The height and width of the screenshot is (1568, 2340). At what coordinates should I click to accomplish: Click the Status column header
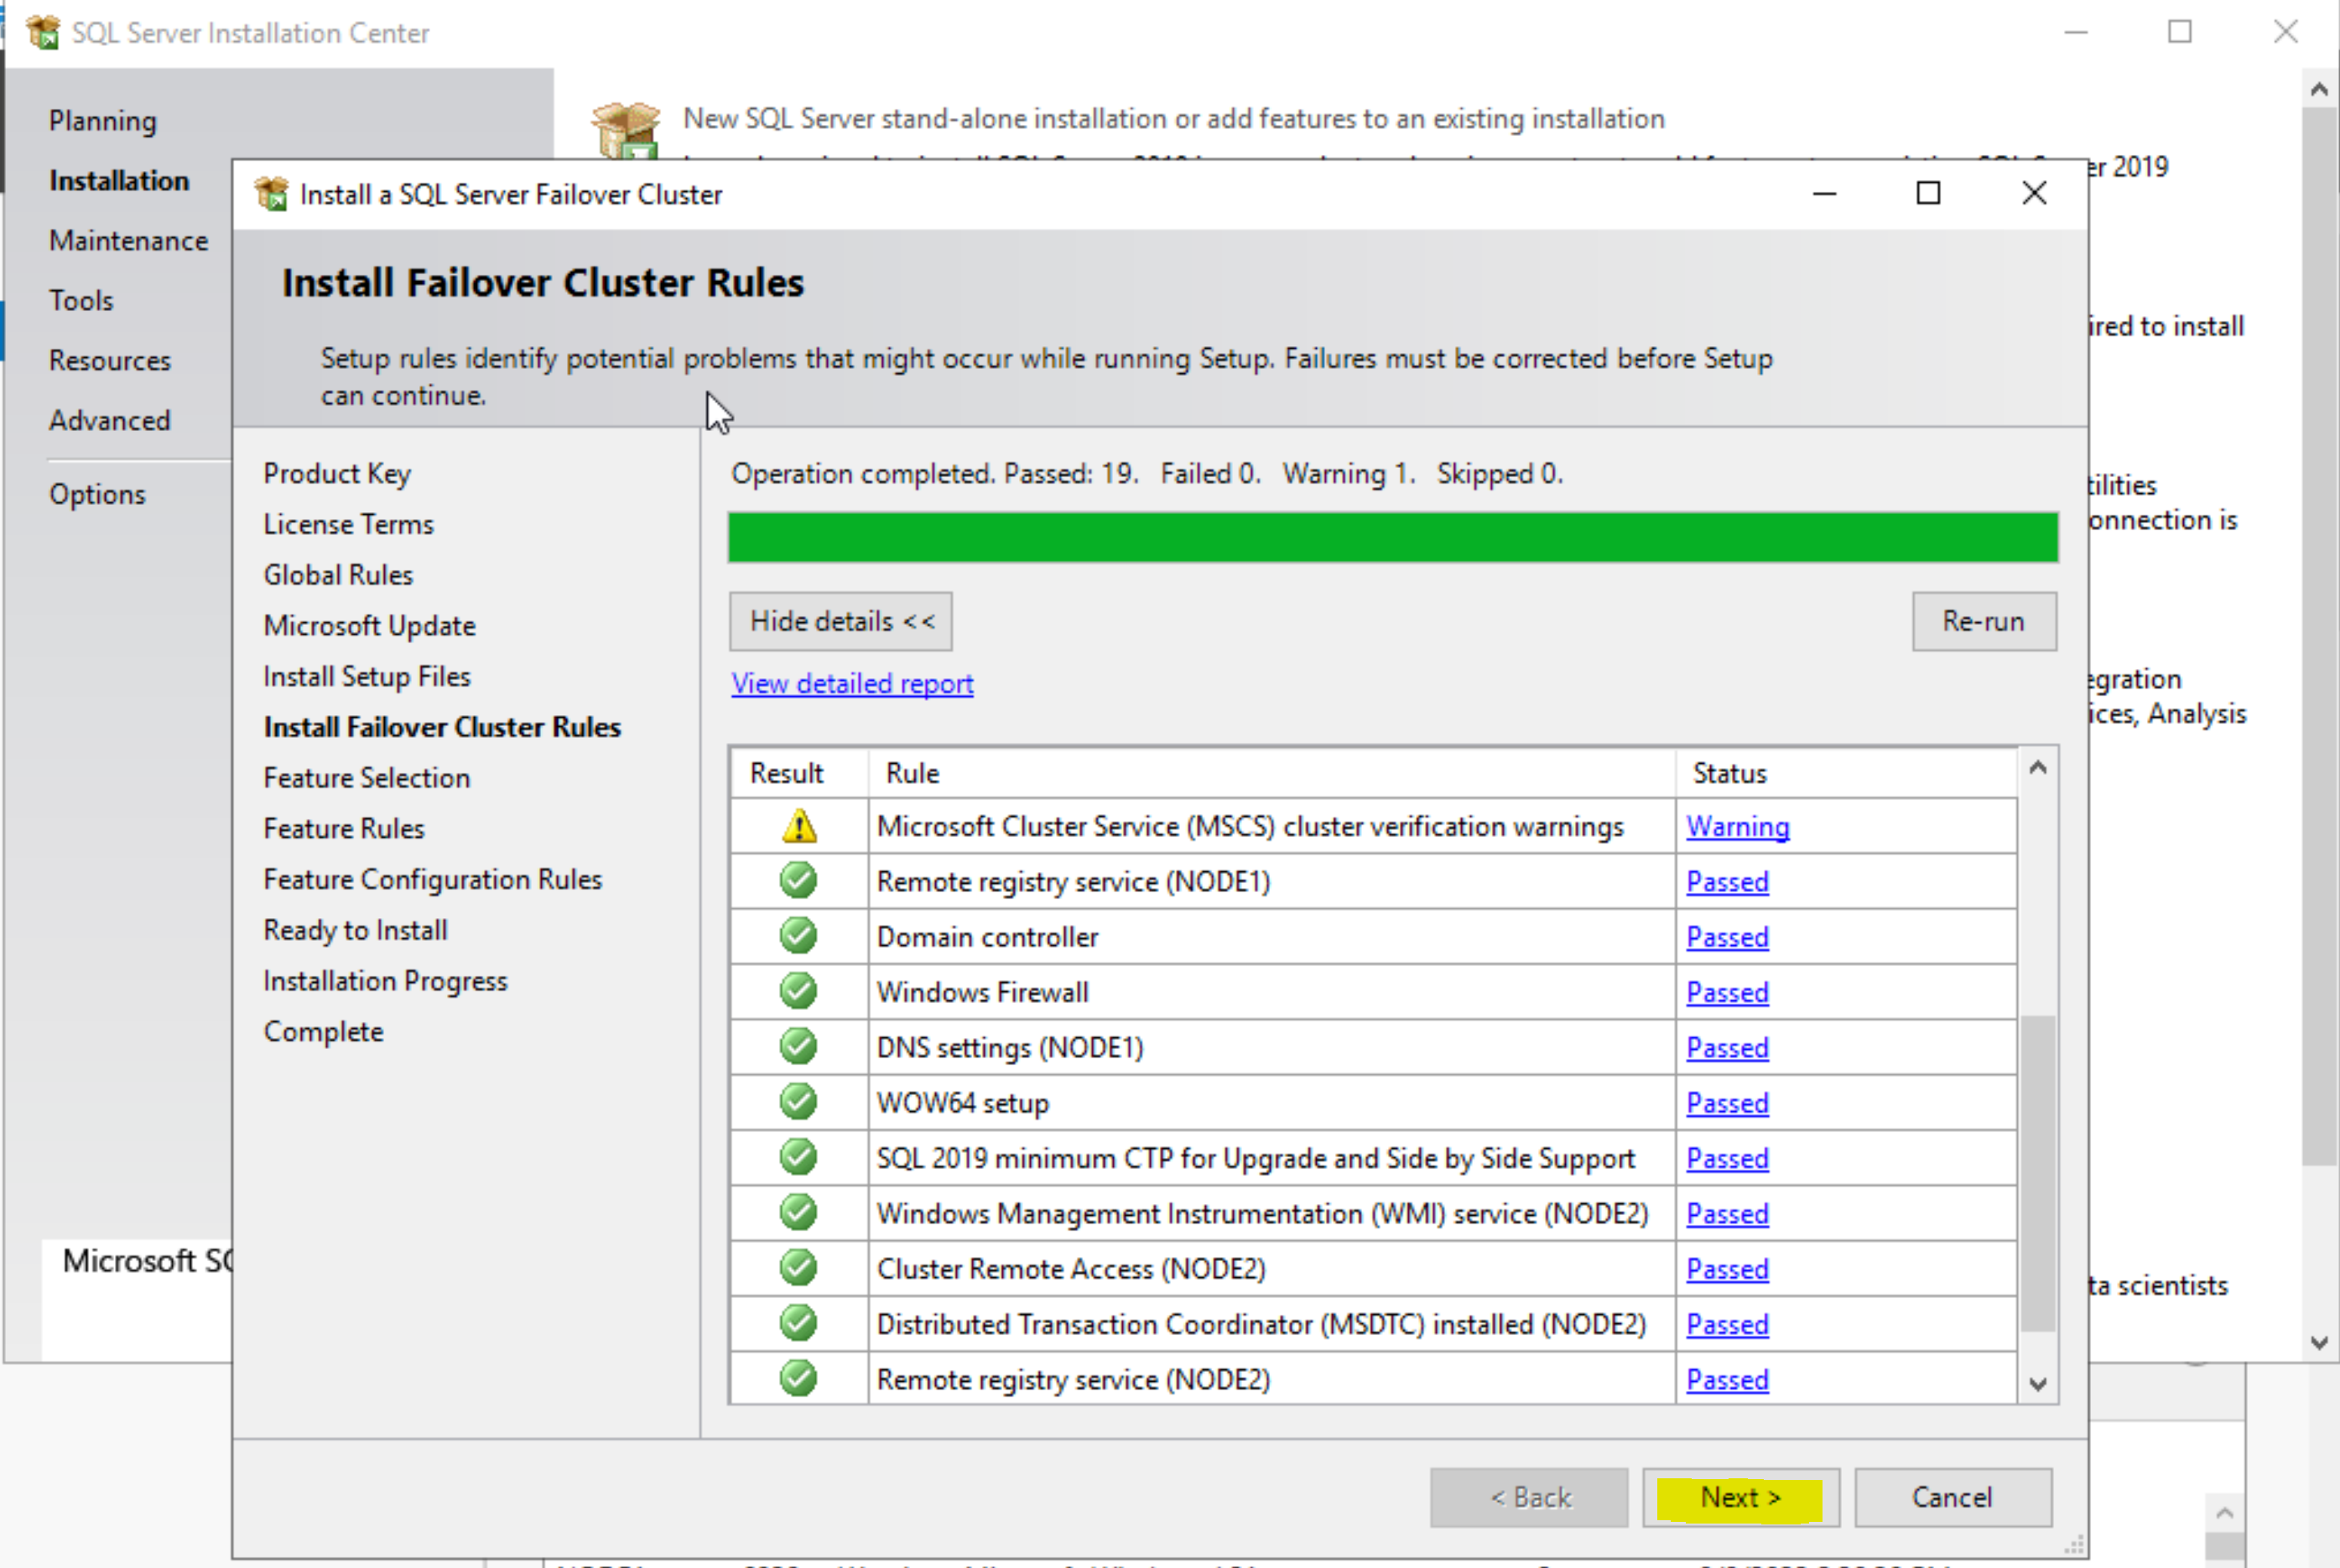(x=1846, y=773)
